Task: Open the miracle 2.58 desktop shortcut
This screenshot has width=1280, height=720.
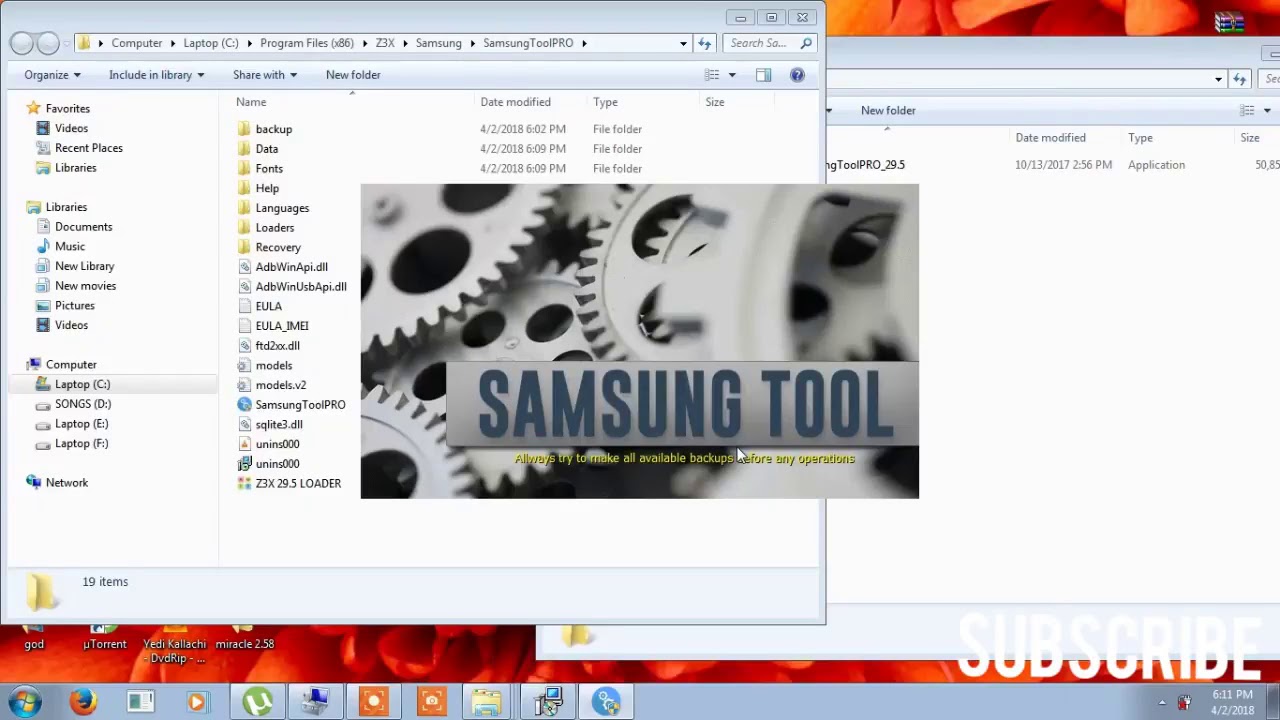Action: (244, 638)
